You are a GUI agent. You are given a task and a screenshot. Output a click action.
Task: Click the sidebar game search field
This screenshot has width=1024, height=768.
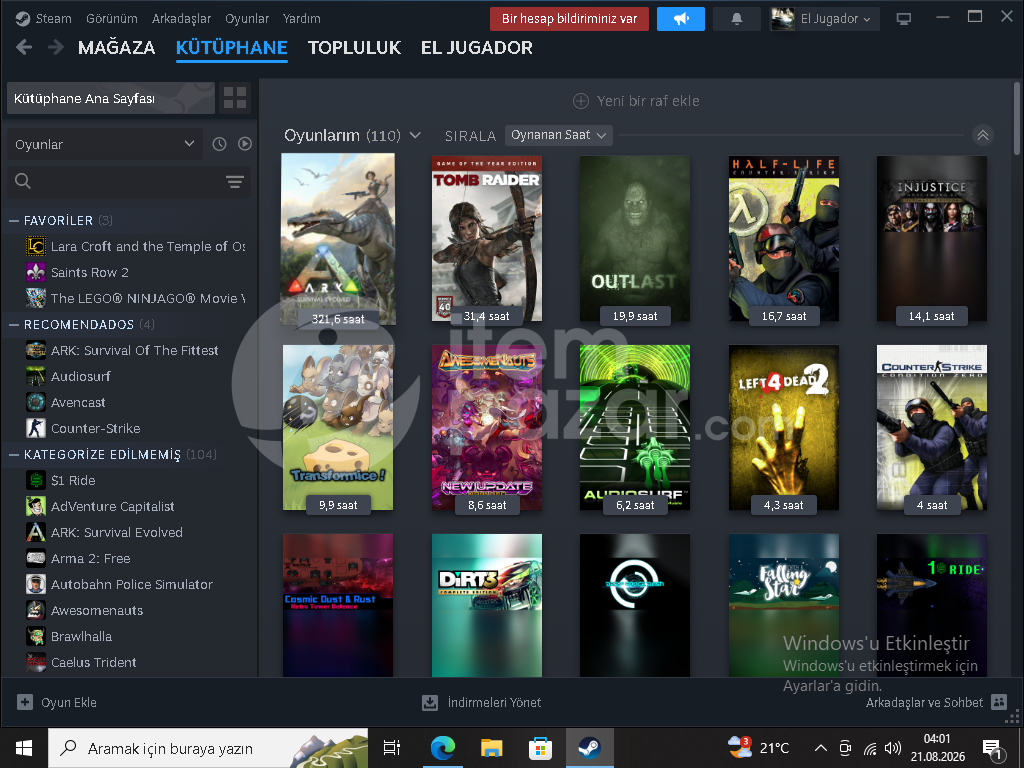[129, 182]
